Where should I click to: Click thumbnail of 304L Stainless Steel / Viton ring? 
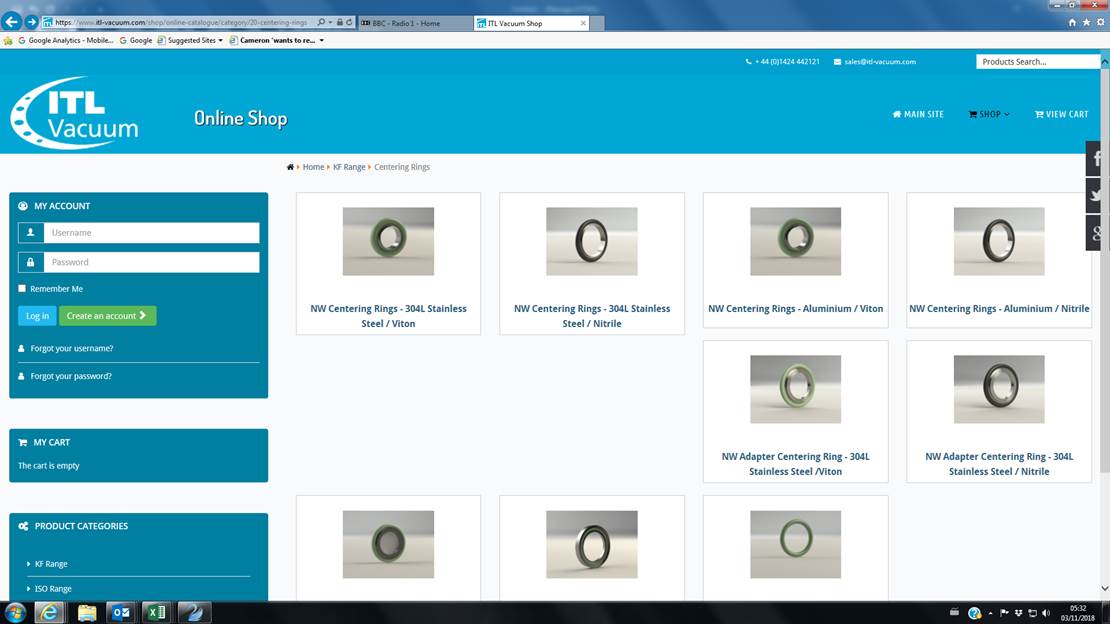click(388, 242)
